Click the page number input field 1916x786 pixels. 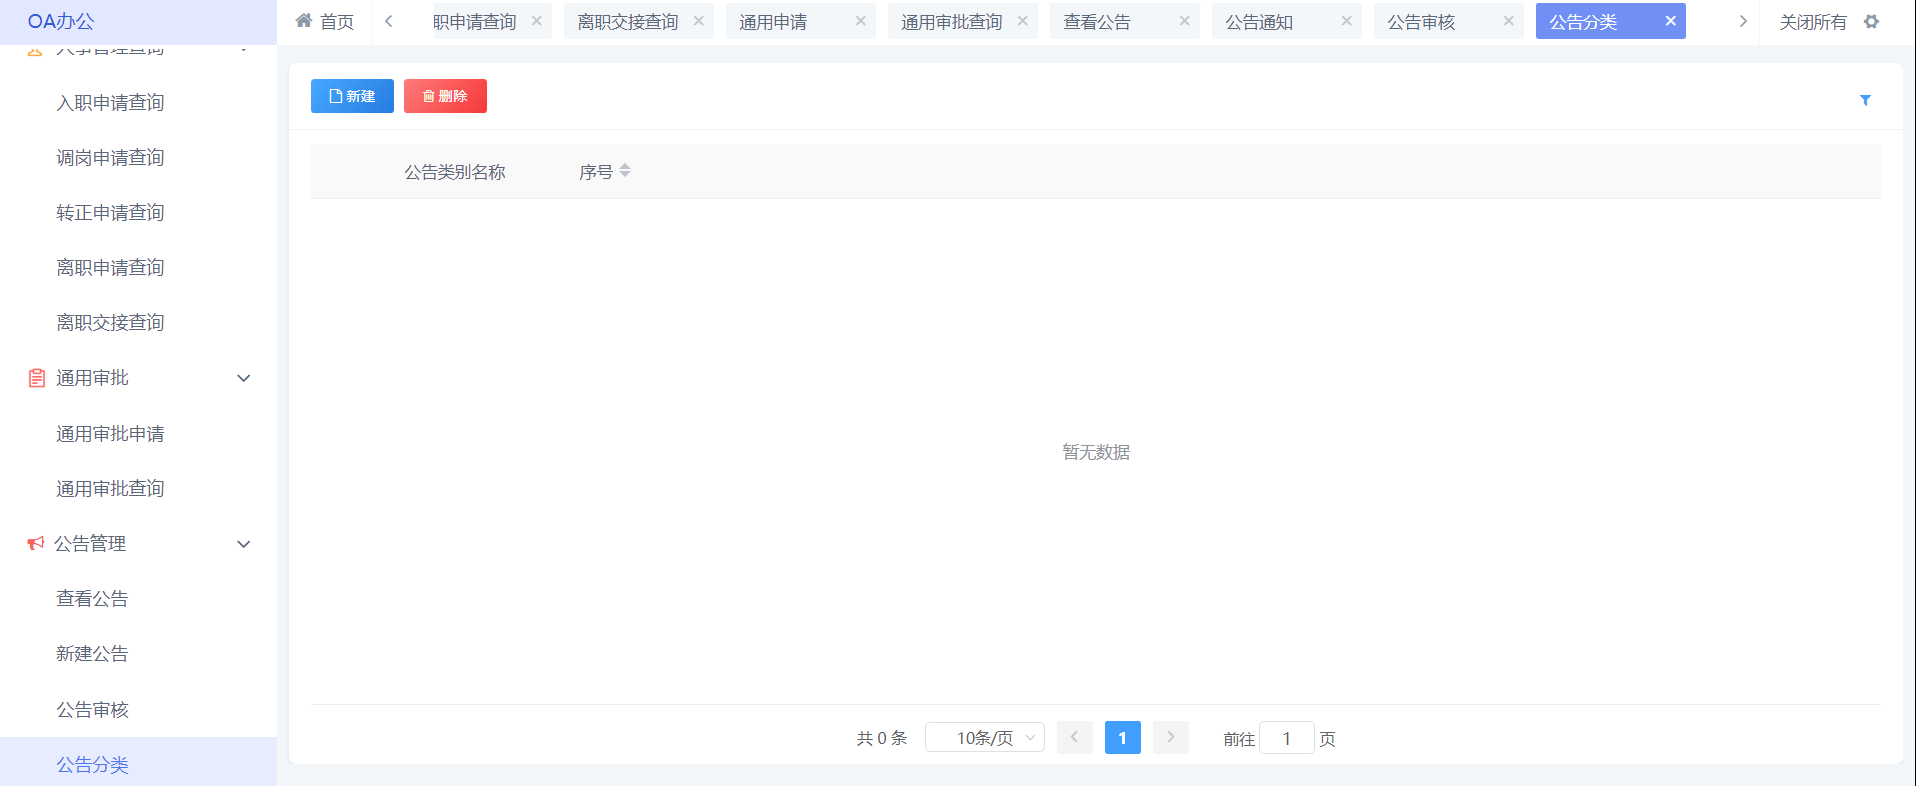[x=1286, y=738]
